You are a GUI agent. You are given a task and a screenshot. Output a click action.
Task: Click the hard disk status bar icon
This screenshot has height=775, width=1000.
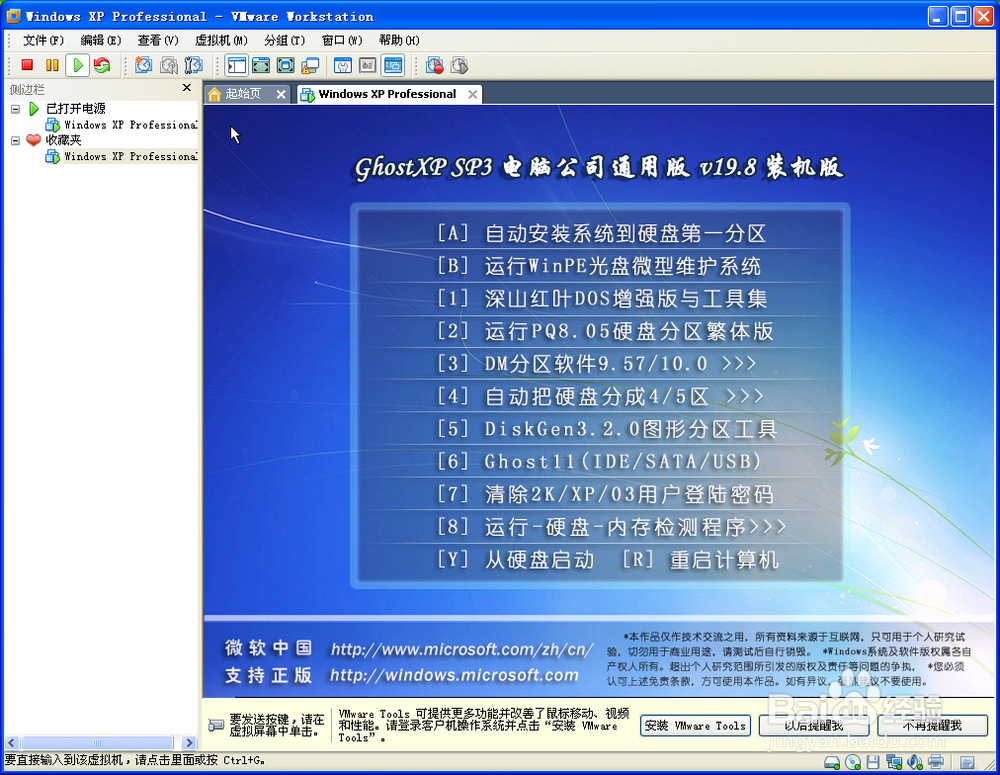pyautogui.click(x=832, y=762)
